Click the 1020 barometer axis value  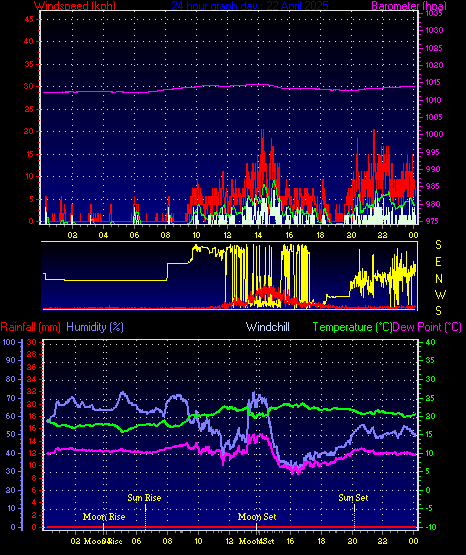pos(434,65)
